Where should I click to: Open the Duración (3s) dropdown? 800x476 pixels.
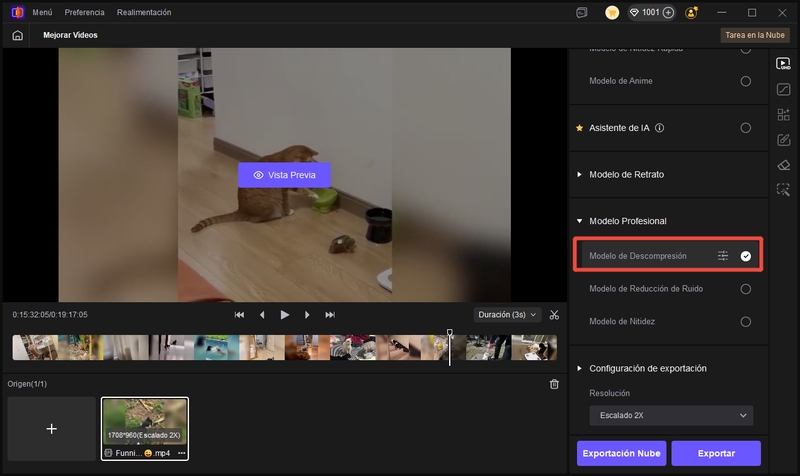pos(507,314)
